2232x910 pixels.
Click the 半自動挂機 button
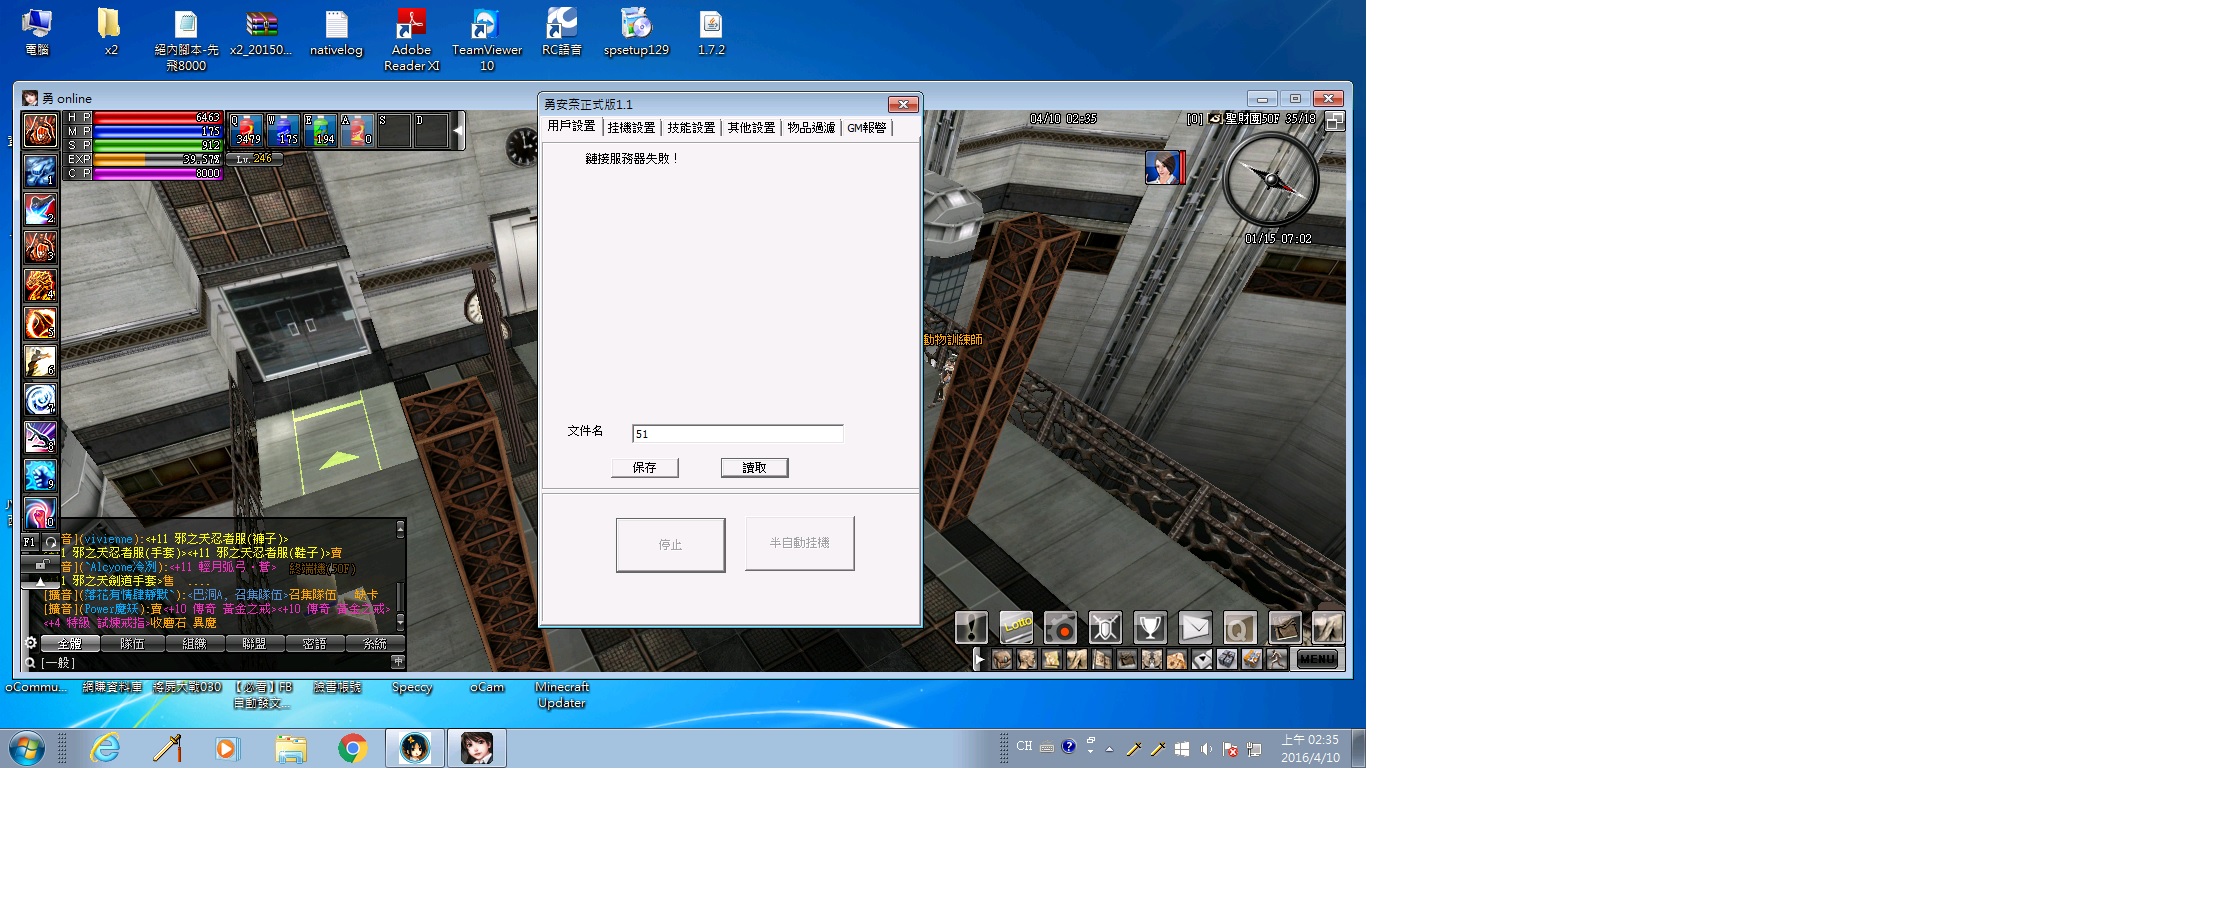tap(800, 543)
